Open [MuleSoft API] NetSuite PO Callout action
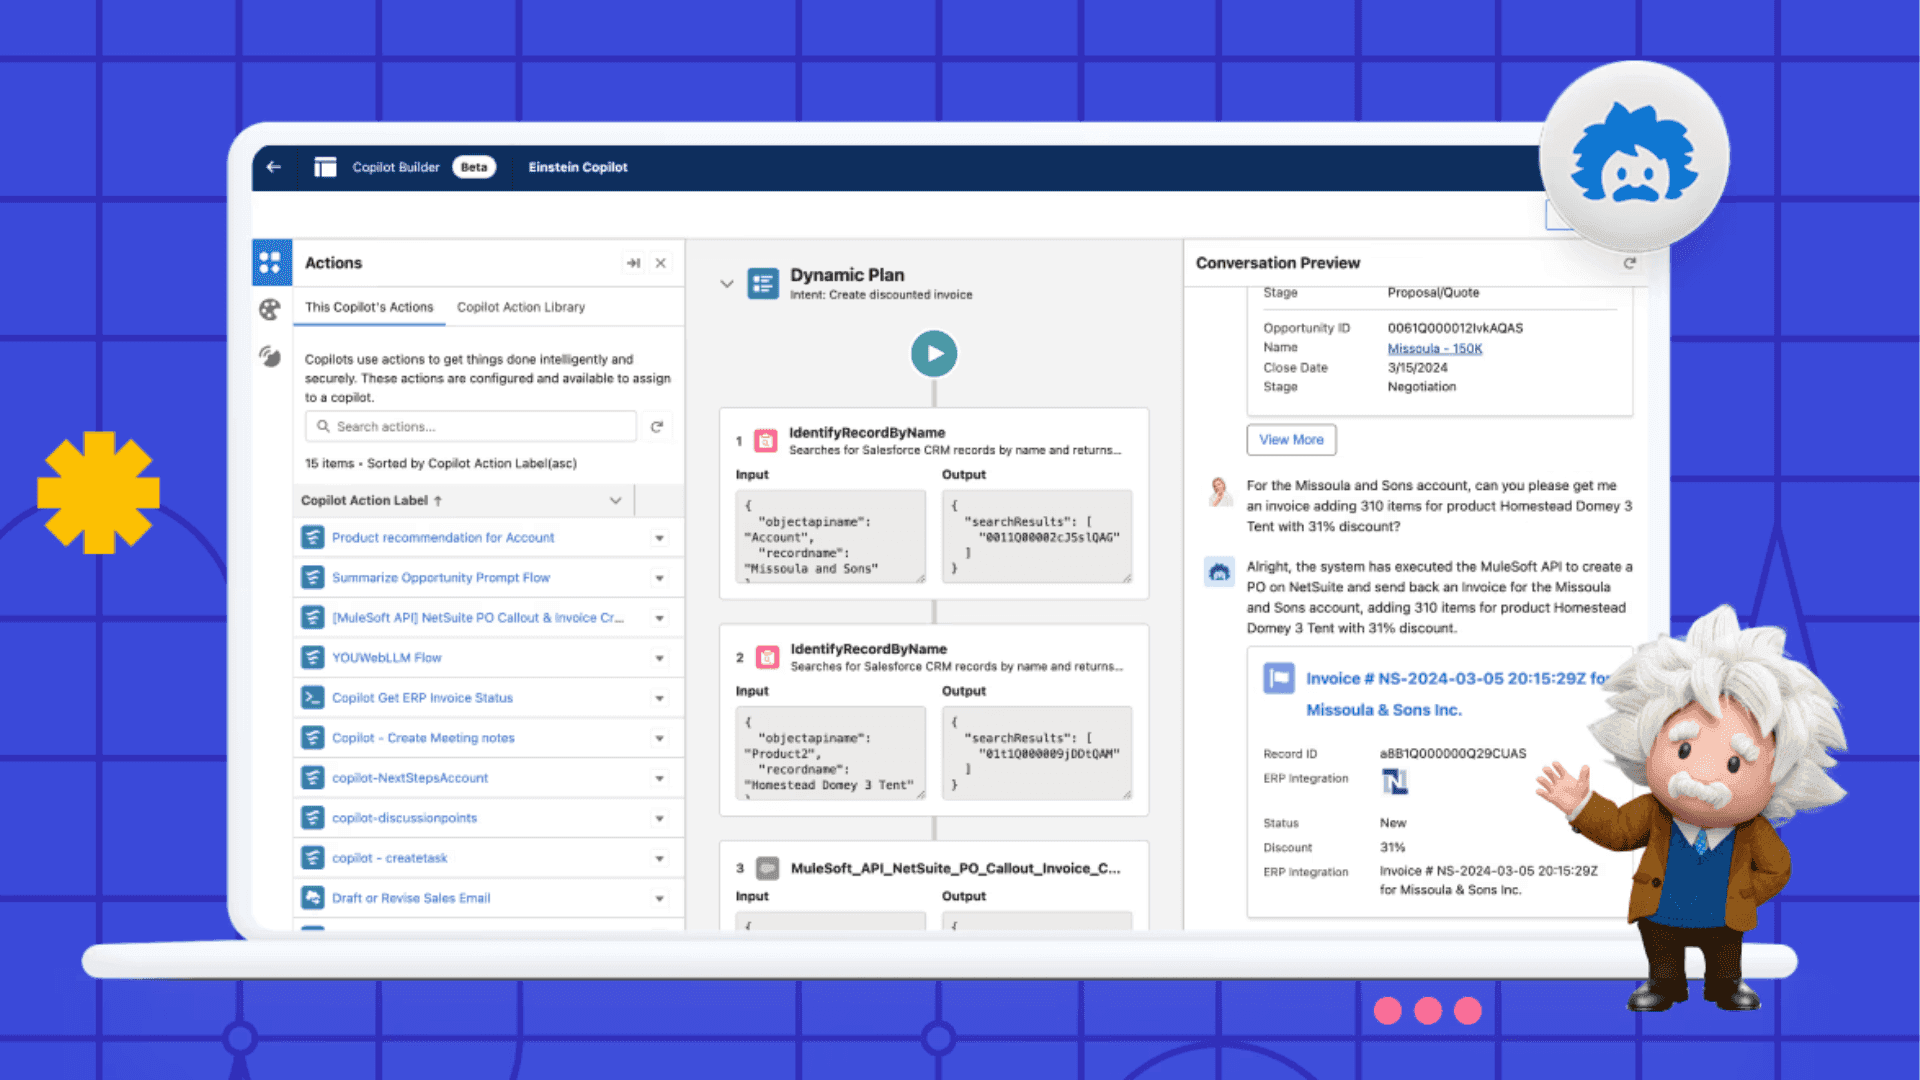 click(x=478, y=618)
